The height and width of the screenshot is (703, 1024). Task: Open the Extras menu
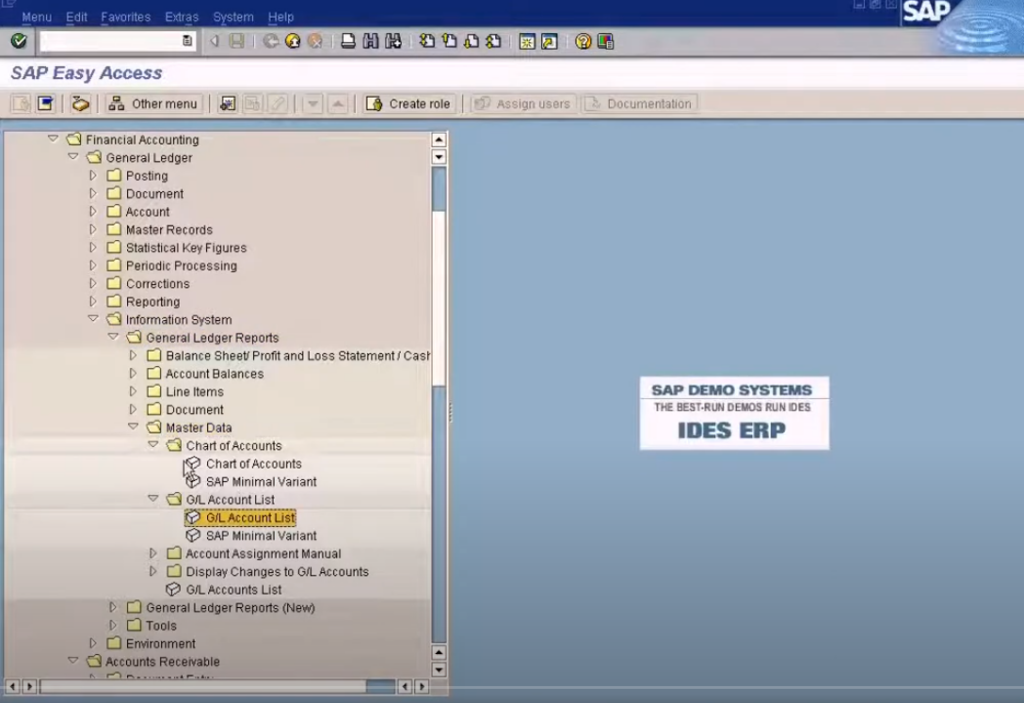[x=182, y=17]
